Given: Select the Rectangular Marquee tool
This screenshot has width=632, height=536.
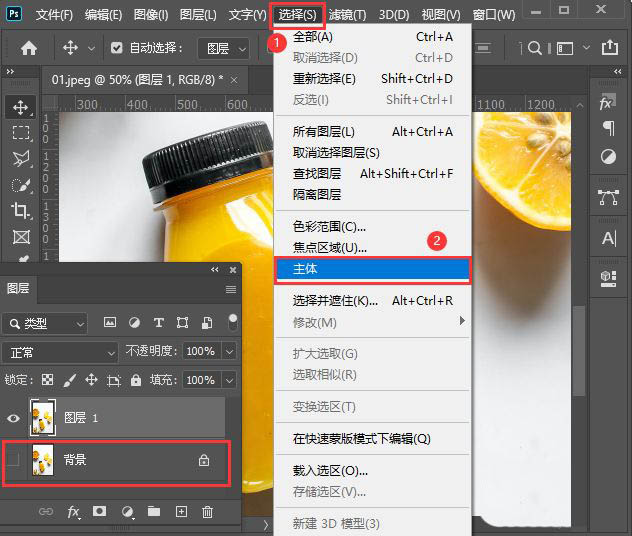Looking at the screenshot, I should (x=21, y=133).
